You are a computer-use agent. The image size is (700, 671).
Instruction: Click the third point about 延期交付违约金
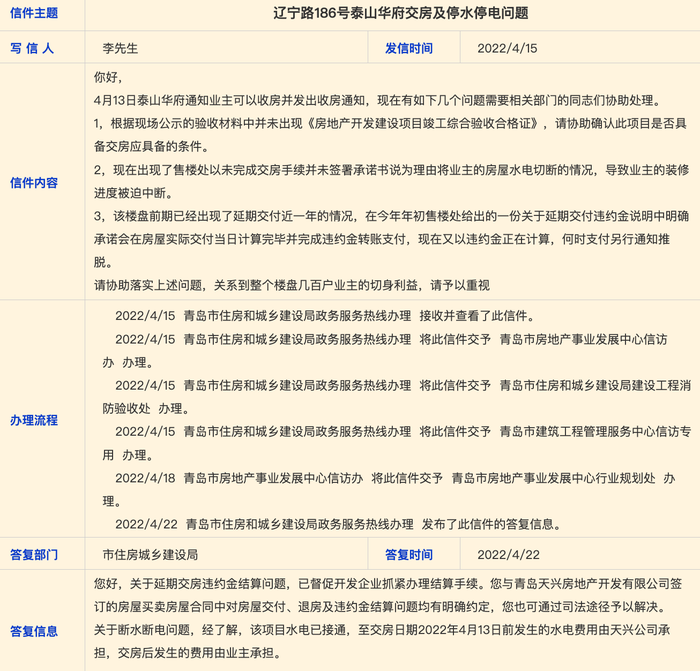[391, 239]
